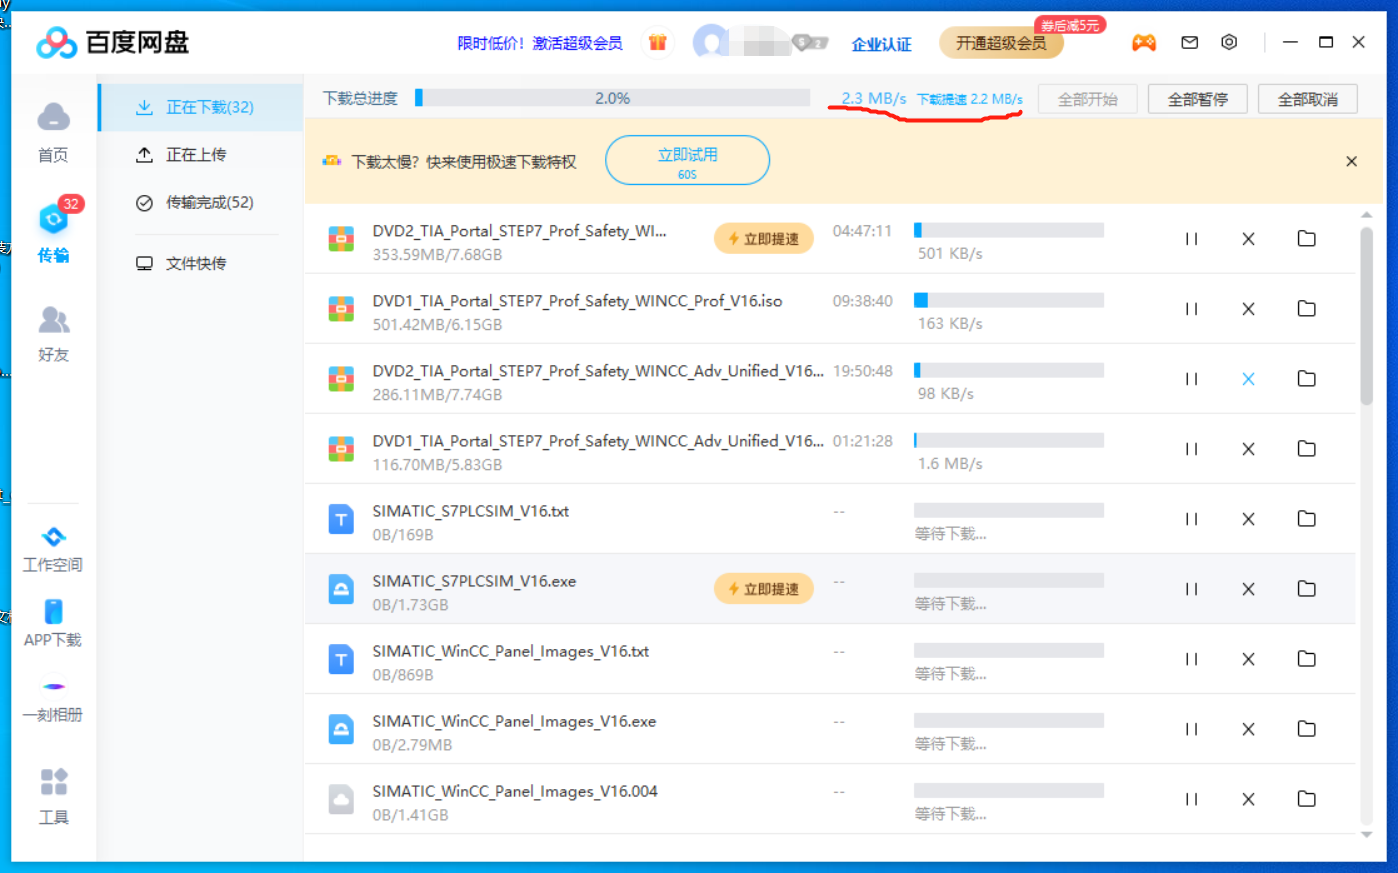The width and height of the screenshot is (1398, 873).
Task: Pause SIMATIC_WinCC_Panel_Images_V16.004 download
Action: 1191,799
